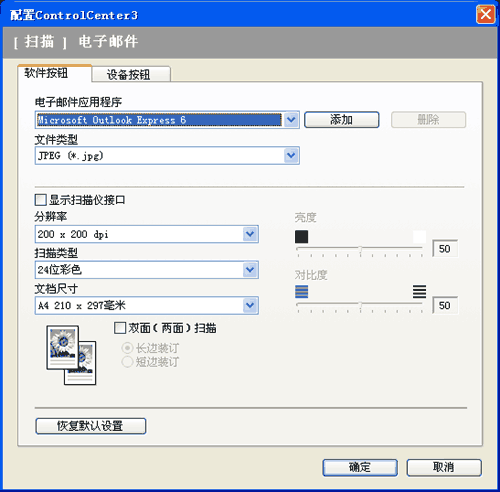Toggle the 双面(两面)扫描 checkbox
The height and width of the screenshot is (492, 500).
[120, 328]
